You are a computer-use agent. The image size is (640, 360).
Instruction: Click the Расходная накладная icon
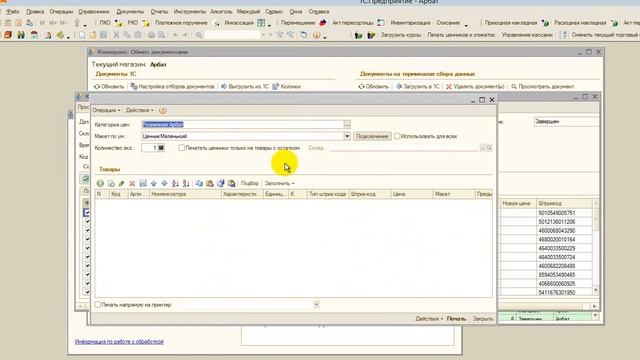pos(614,23)
